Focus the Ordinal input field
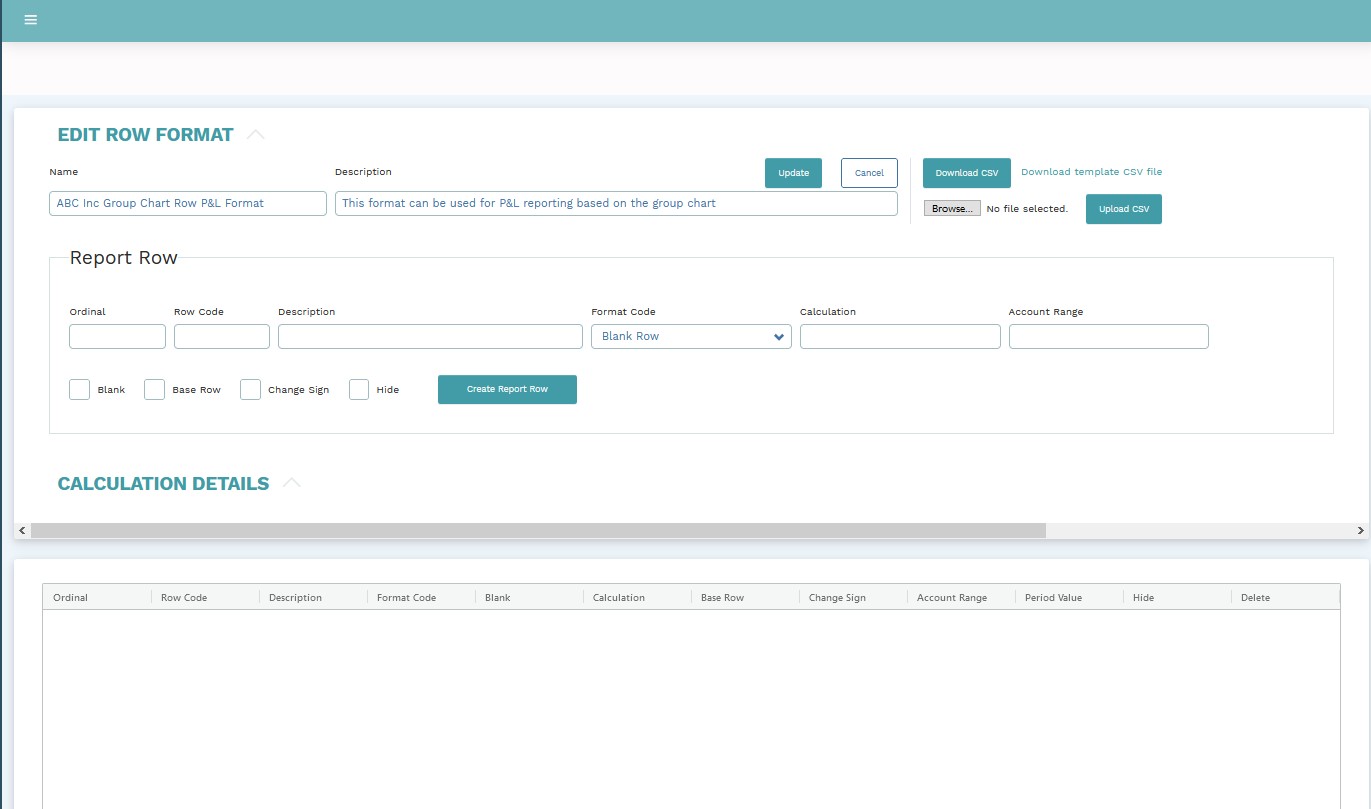Screen dimensions: 1371x809 click(x=117, y=337)
